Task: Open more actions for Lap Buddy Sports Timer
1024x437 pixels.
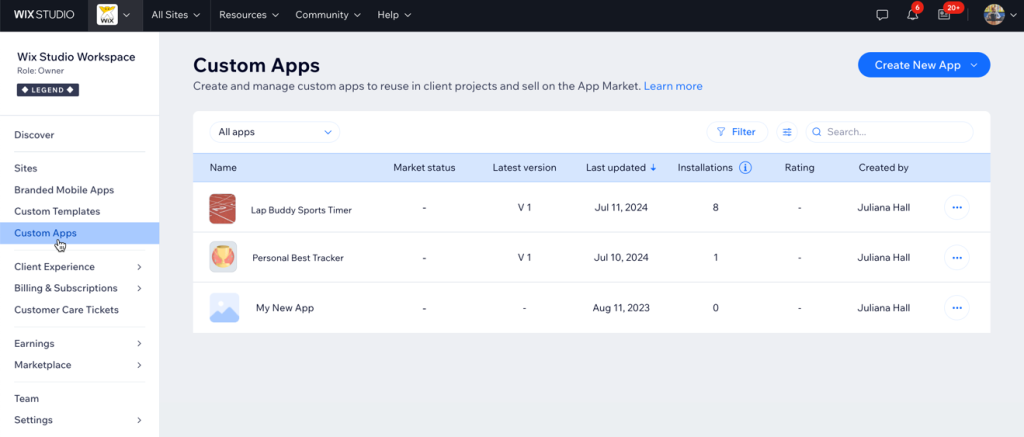Action: point(957,207)
